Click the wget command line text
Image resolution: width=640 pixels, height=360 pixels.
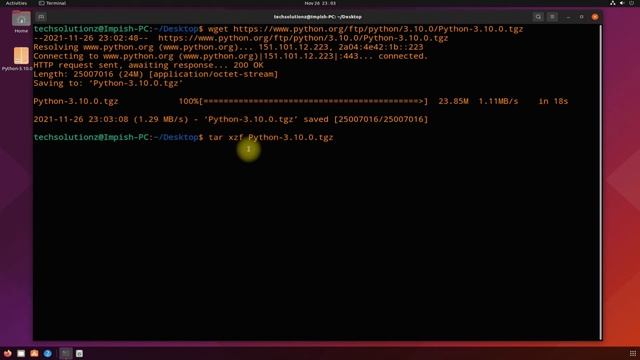(x=365, y=29)
